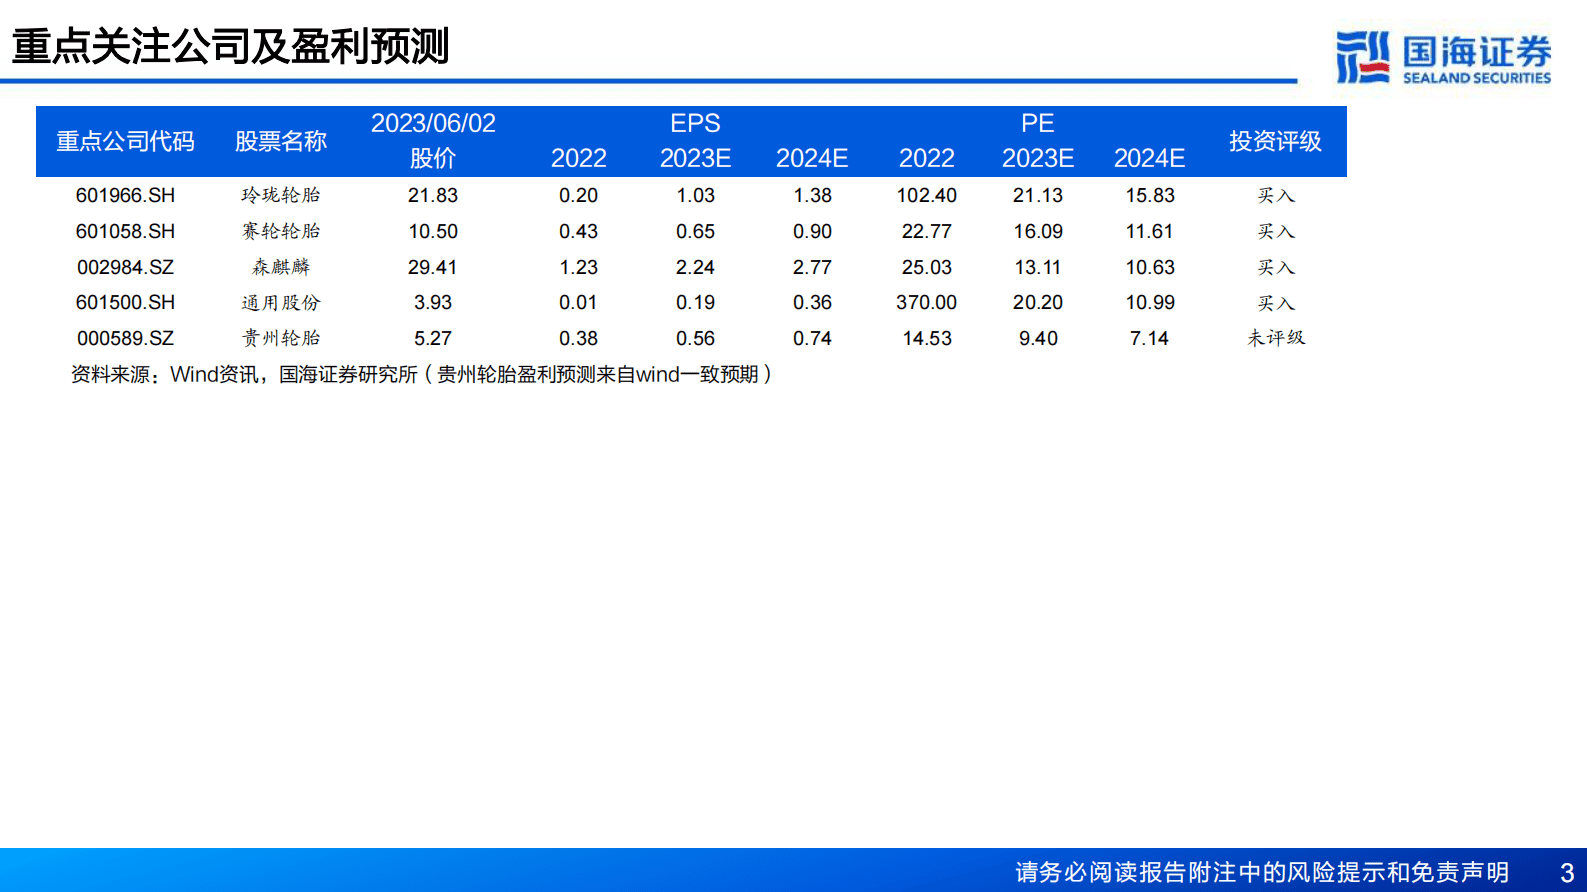Click the stock name 森麒麟
The image size is (1587, 892).
point(281,267)
